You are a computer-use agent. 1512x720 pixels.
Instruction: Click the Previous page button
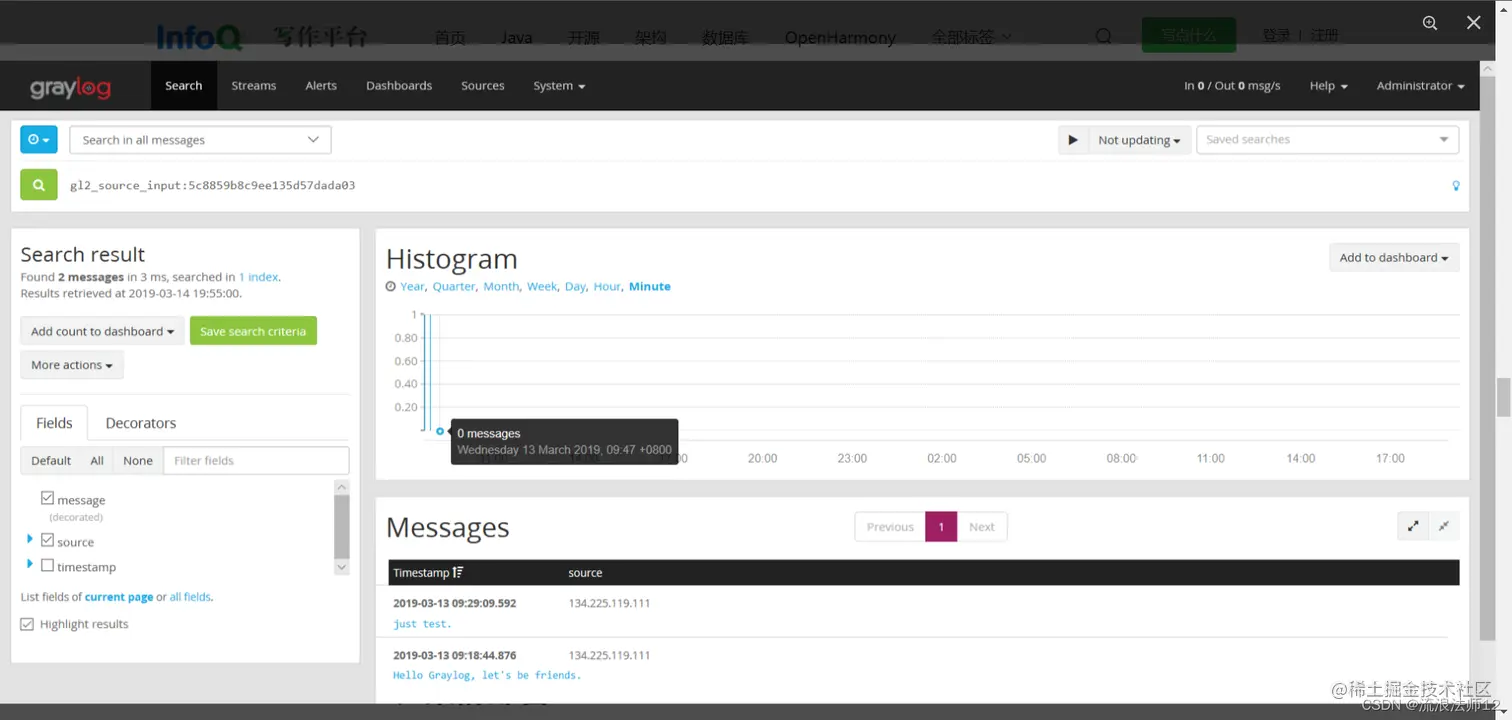pos(890,527)
